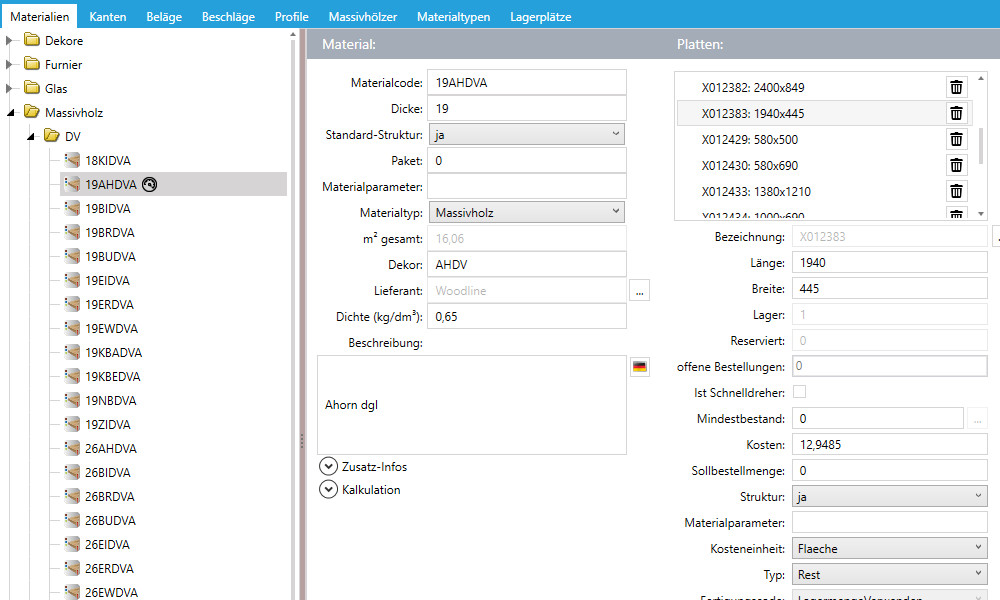Click the Dichte input field
1000x600 pixels.
pos(527,316)
